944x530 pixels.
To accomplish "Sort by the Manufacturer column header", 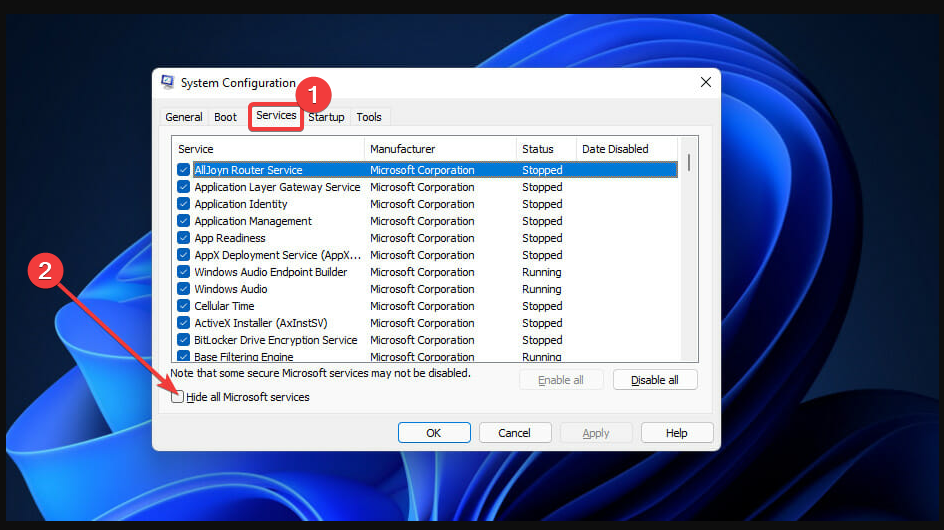I will tap(440, 149).
